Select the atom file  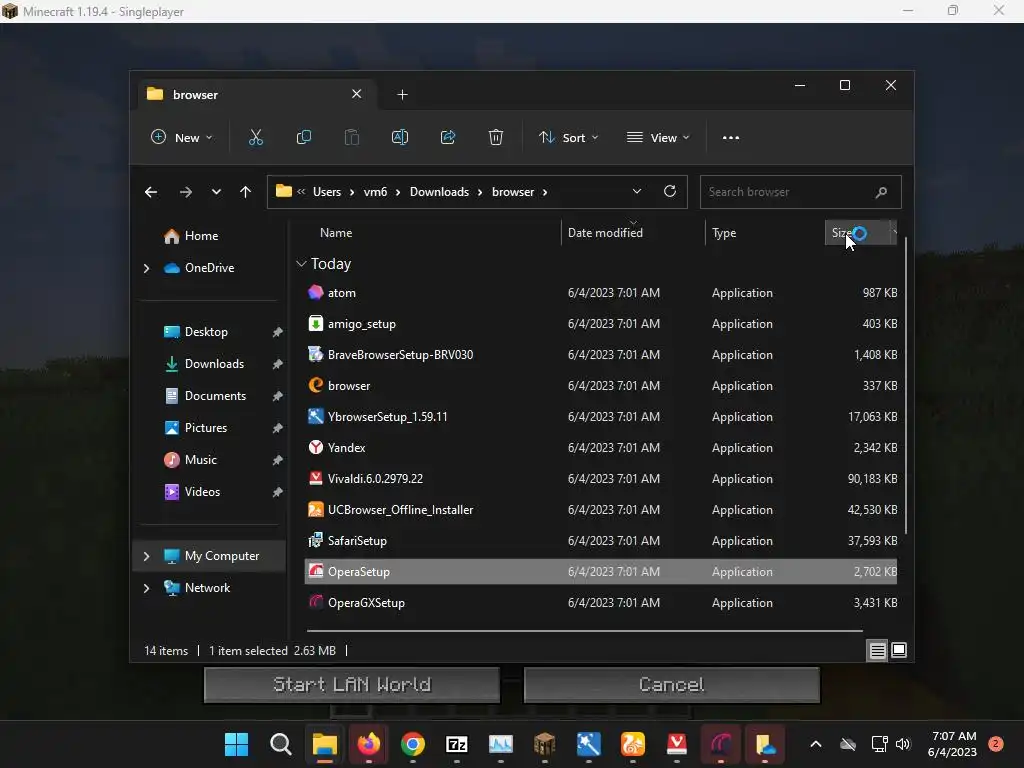click(601, 293)
